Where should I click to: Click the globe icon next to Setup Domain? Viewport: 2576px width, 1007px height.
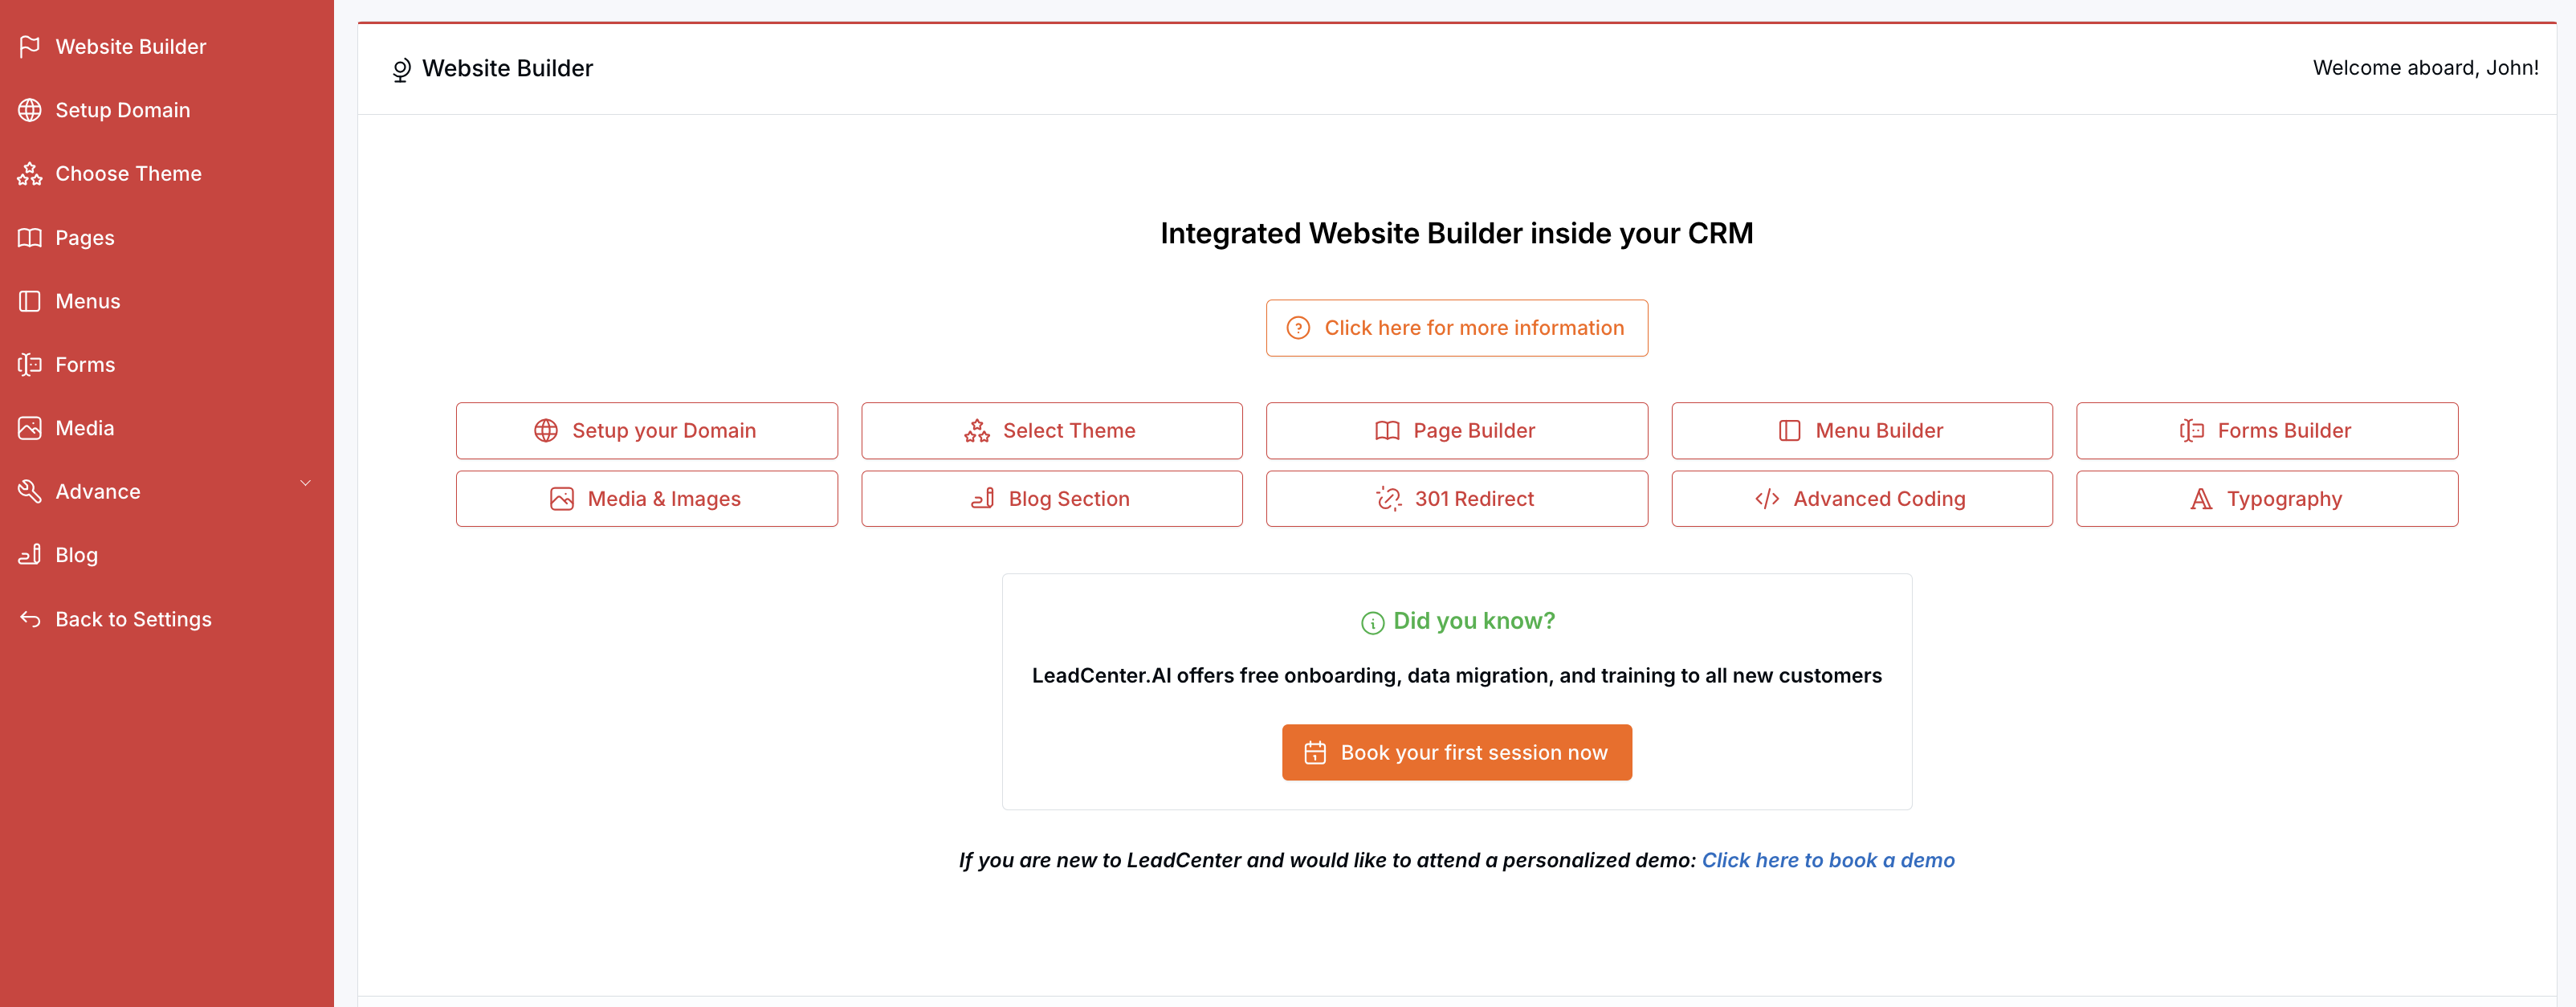pyautogui.click(x=30, y=110)
